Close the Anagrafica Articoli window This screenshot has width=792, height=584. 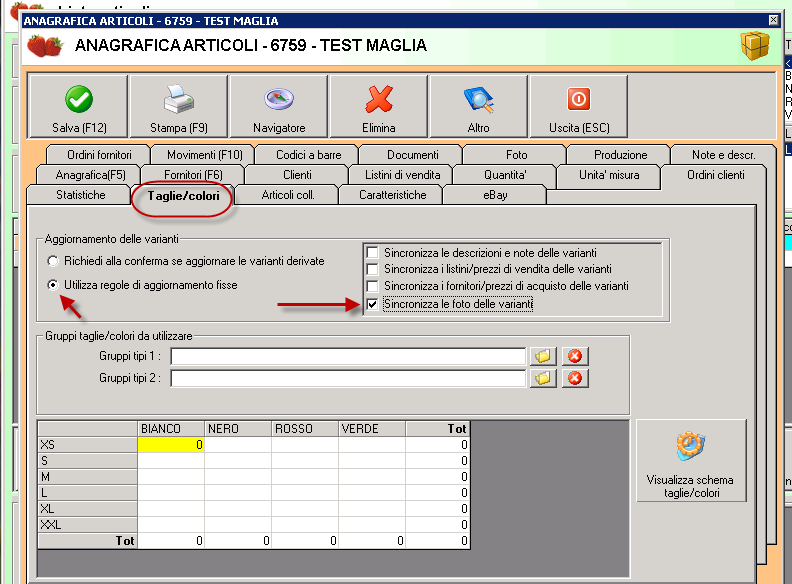click(773, 20)
